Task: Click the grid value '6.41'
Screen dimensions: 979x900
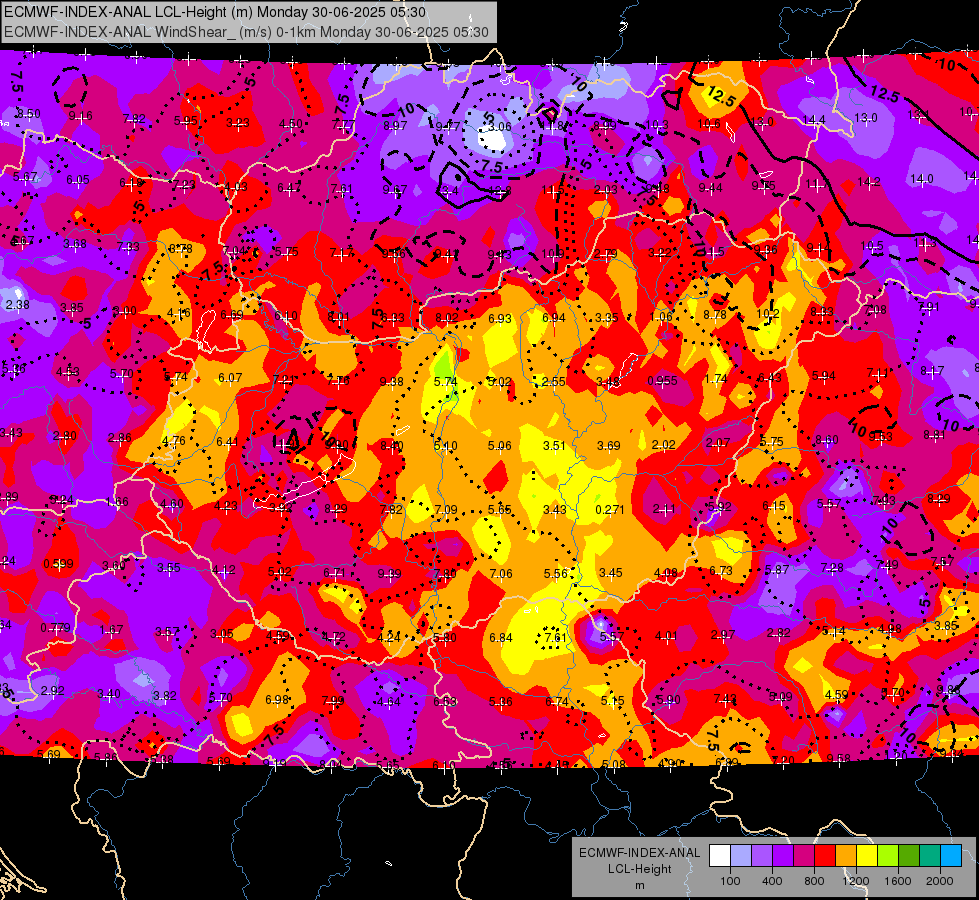Action: (227, 442)
